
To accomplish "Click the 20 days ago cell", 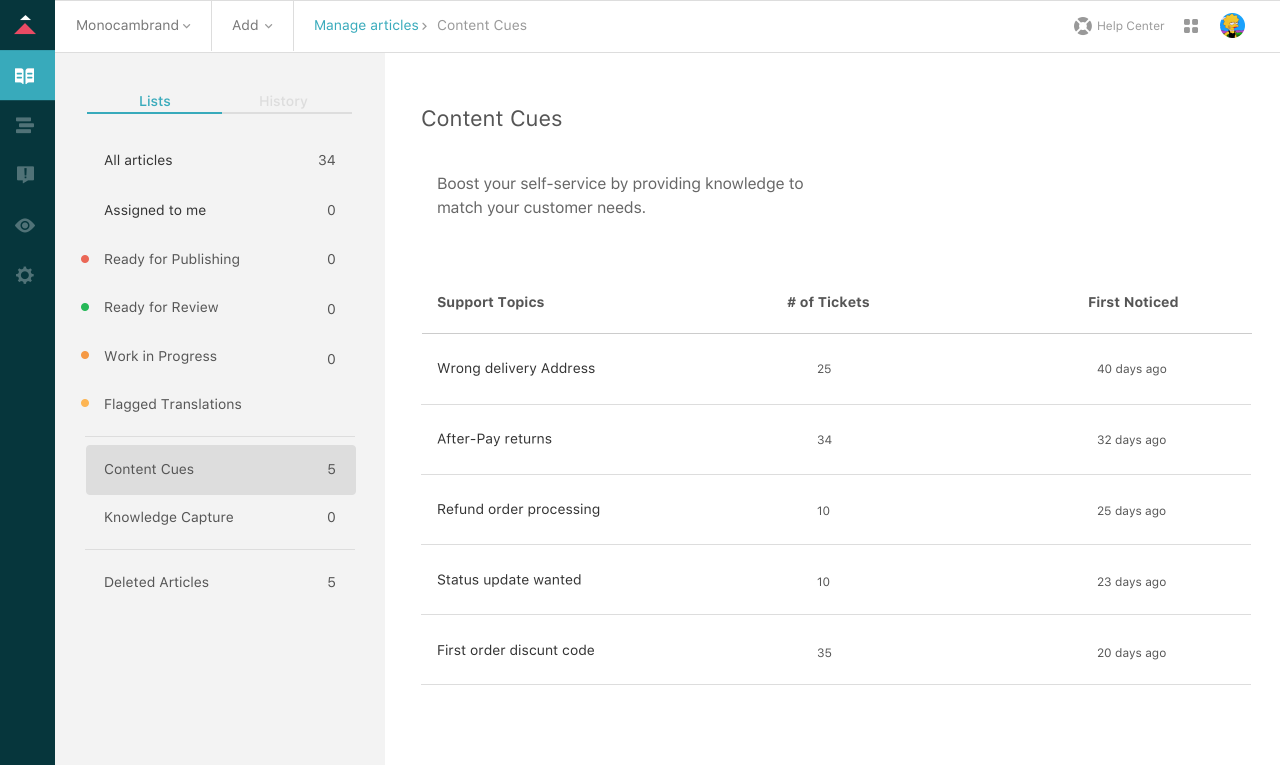I will [x=1132, y=653].
